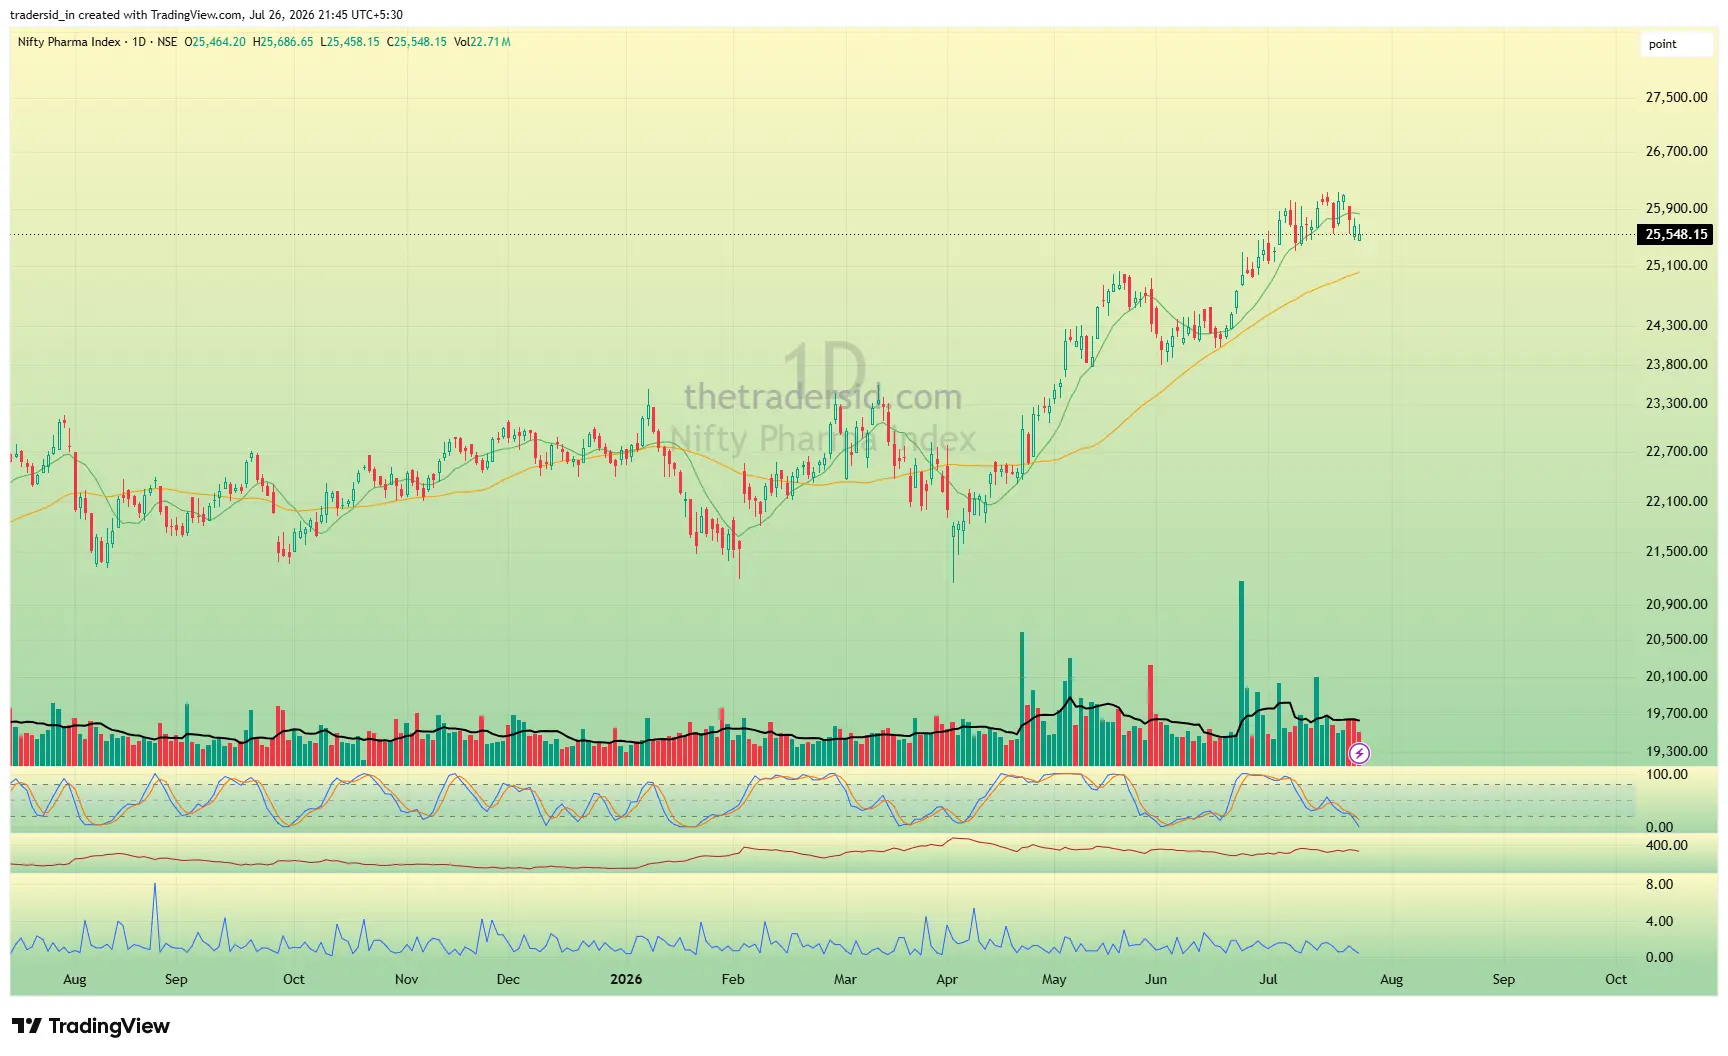Click the 20,100.00 price axis label
Image resolution: width=1728 pixels, height=1056 pixels.
point(1677,676)
